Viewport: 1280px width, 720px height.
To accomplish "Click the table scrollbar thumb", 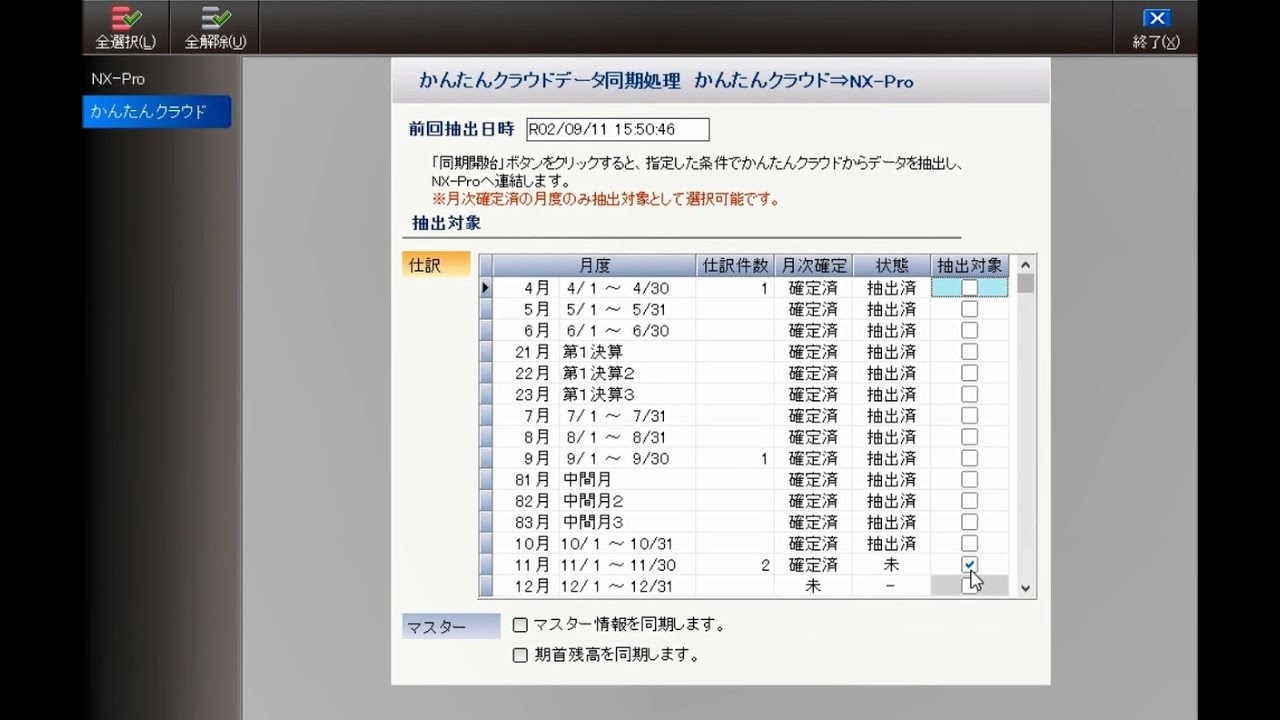I will coord(1024,283).
